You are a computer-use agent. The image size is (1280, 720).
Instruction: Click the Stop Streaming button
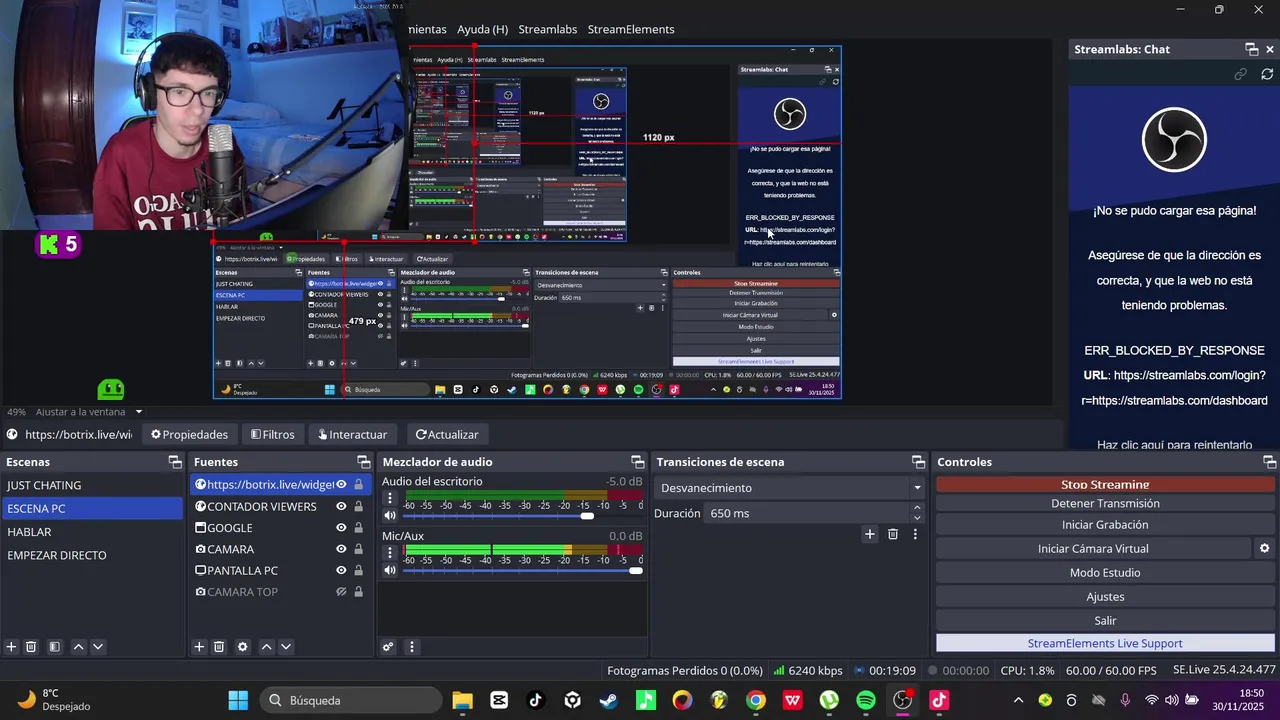point(1105,484)
